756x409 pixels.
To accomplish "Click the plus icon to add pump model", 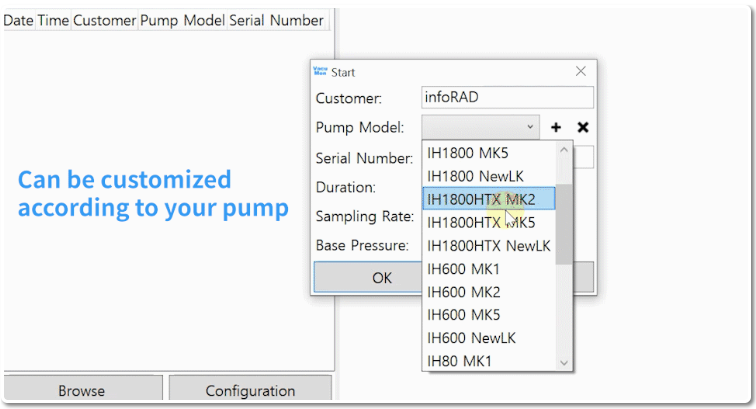I will click(x=556, y=127).
